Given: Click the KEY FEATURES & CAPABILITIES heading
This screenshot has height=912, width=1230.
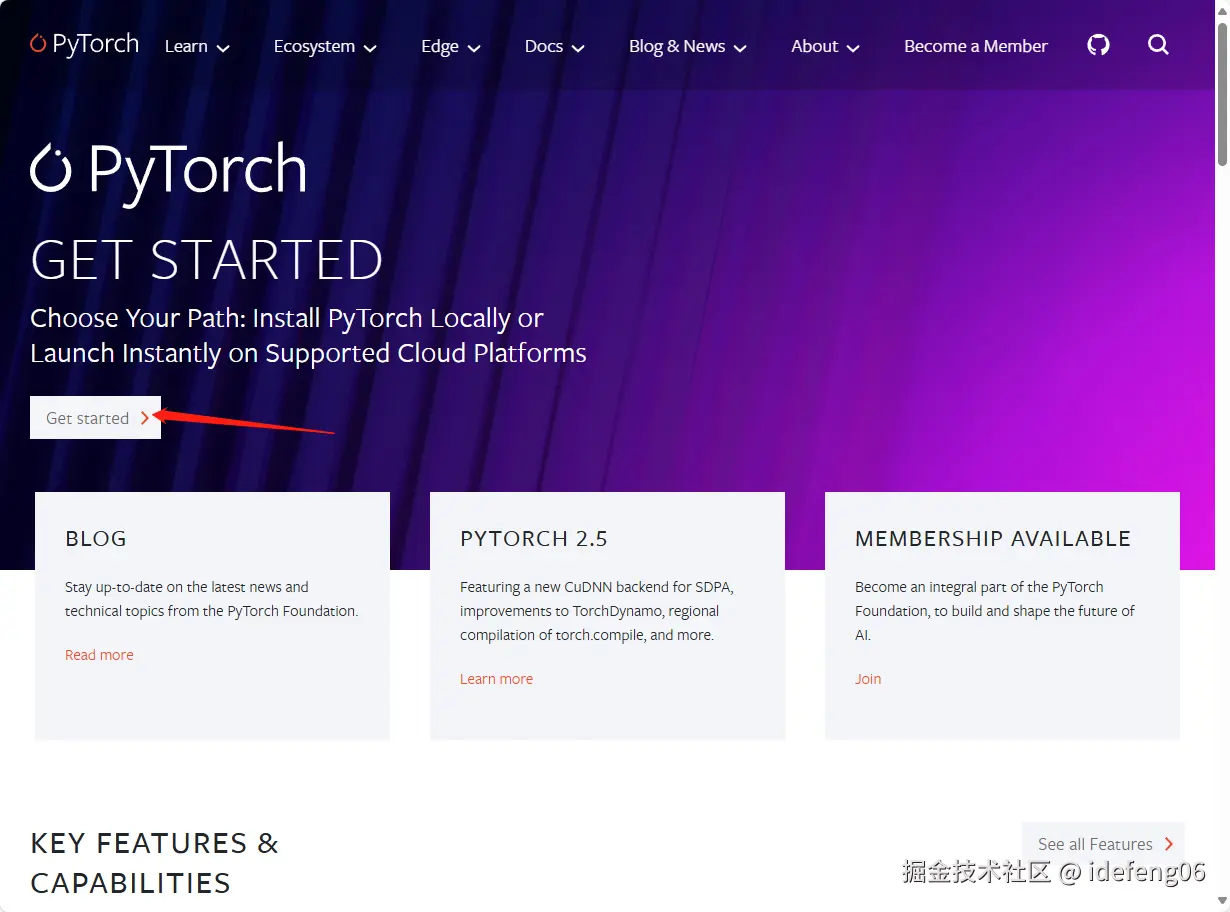Looking at the screenshot, I should (x=155, y=863).
